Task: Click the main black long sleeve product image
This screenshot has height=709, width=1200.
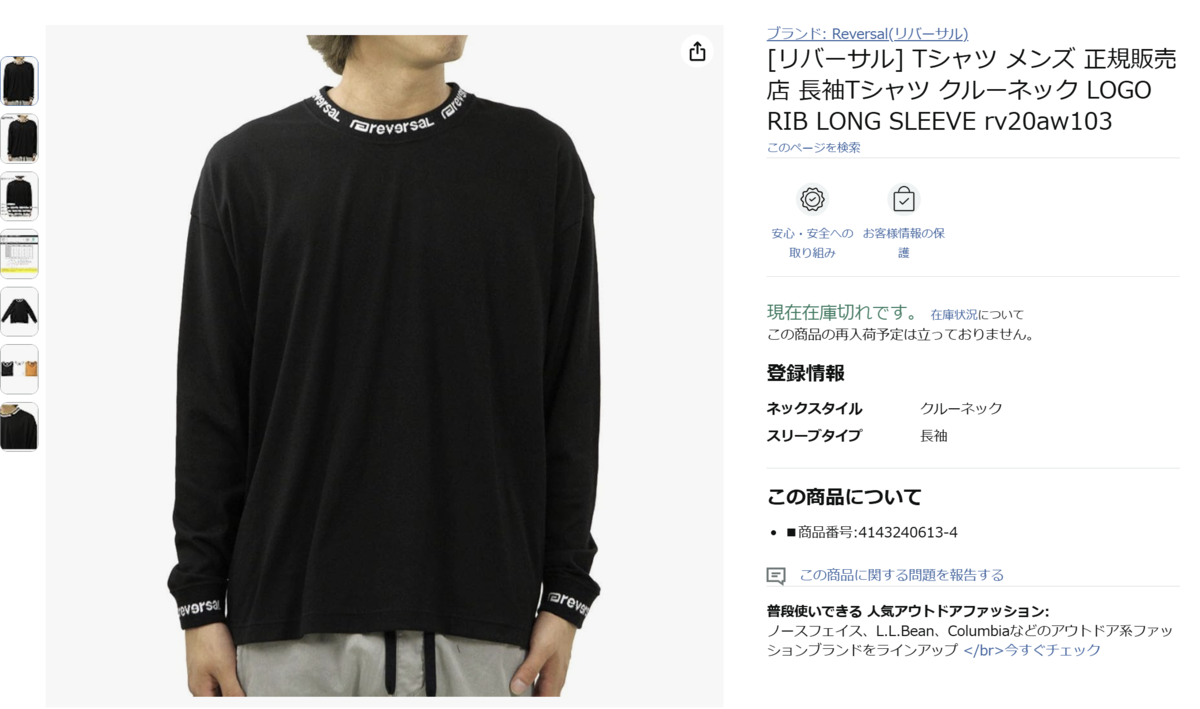Action: click(x=385, y=365)
